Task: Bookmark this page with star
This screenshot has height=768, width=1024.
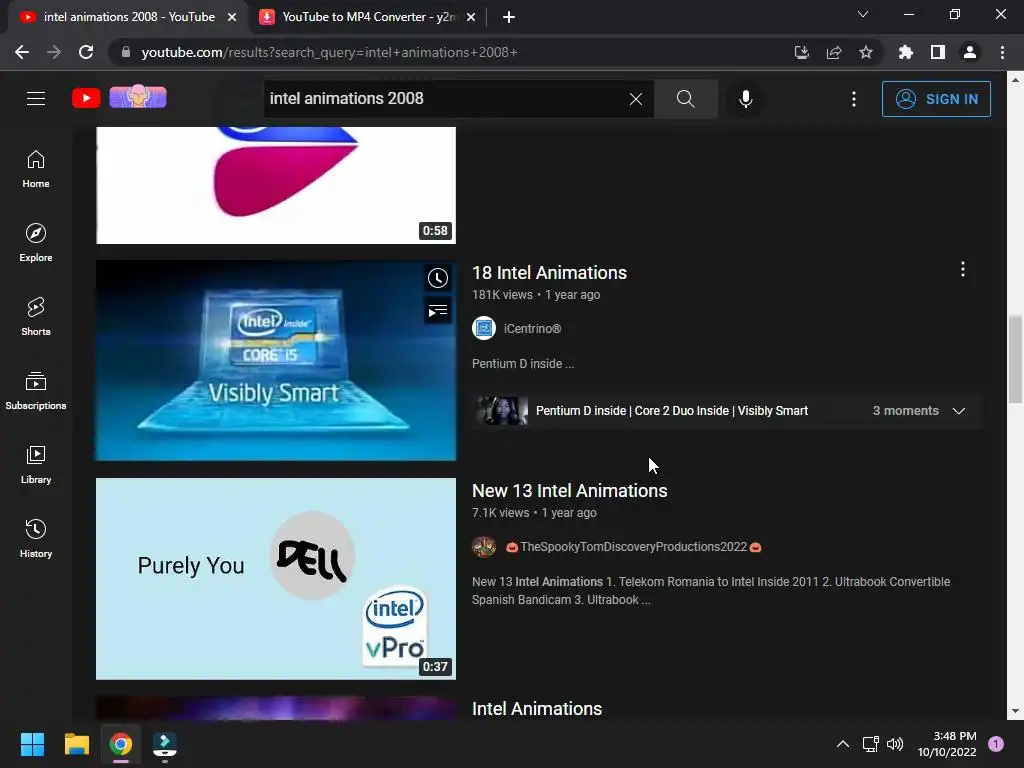Action: 866,52
